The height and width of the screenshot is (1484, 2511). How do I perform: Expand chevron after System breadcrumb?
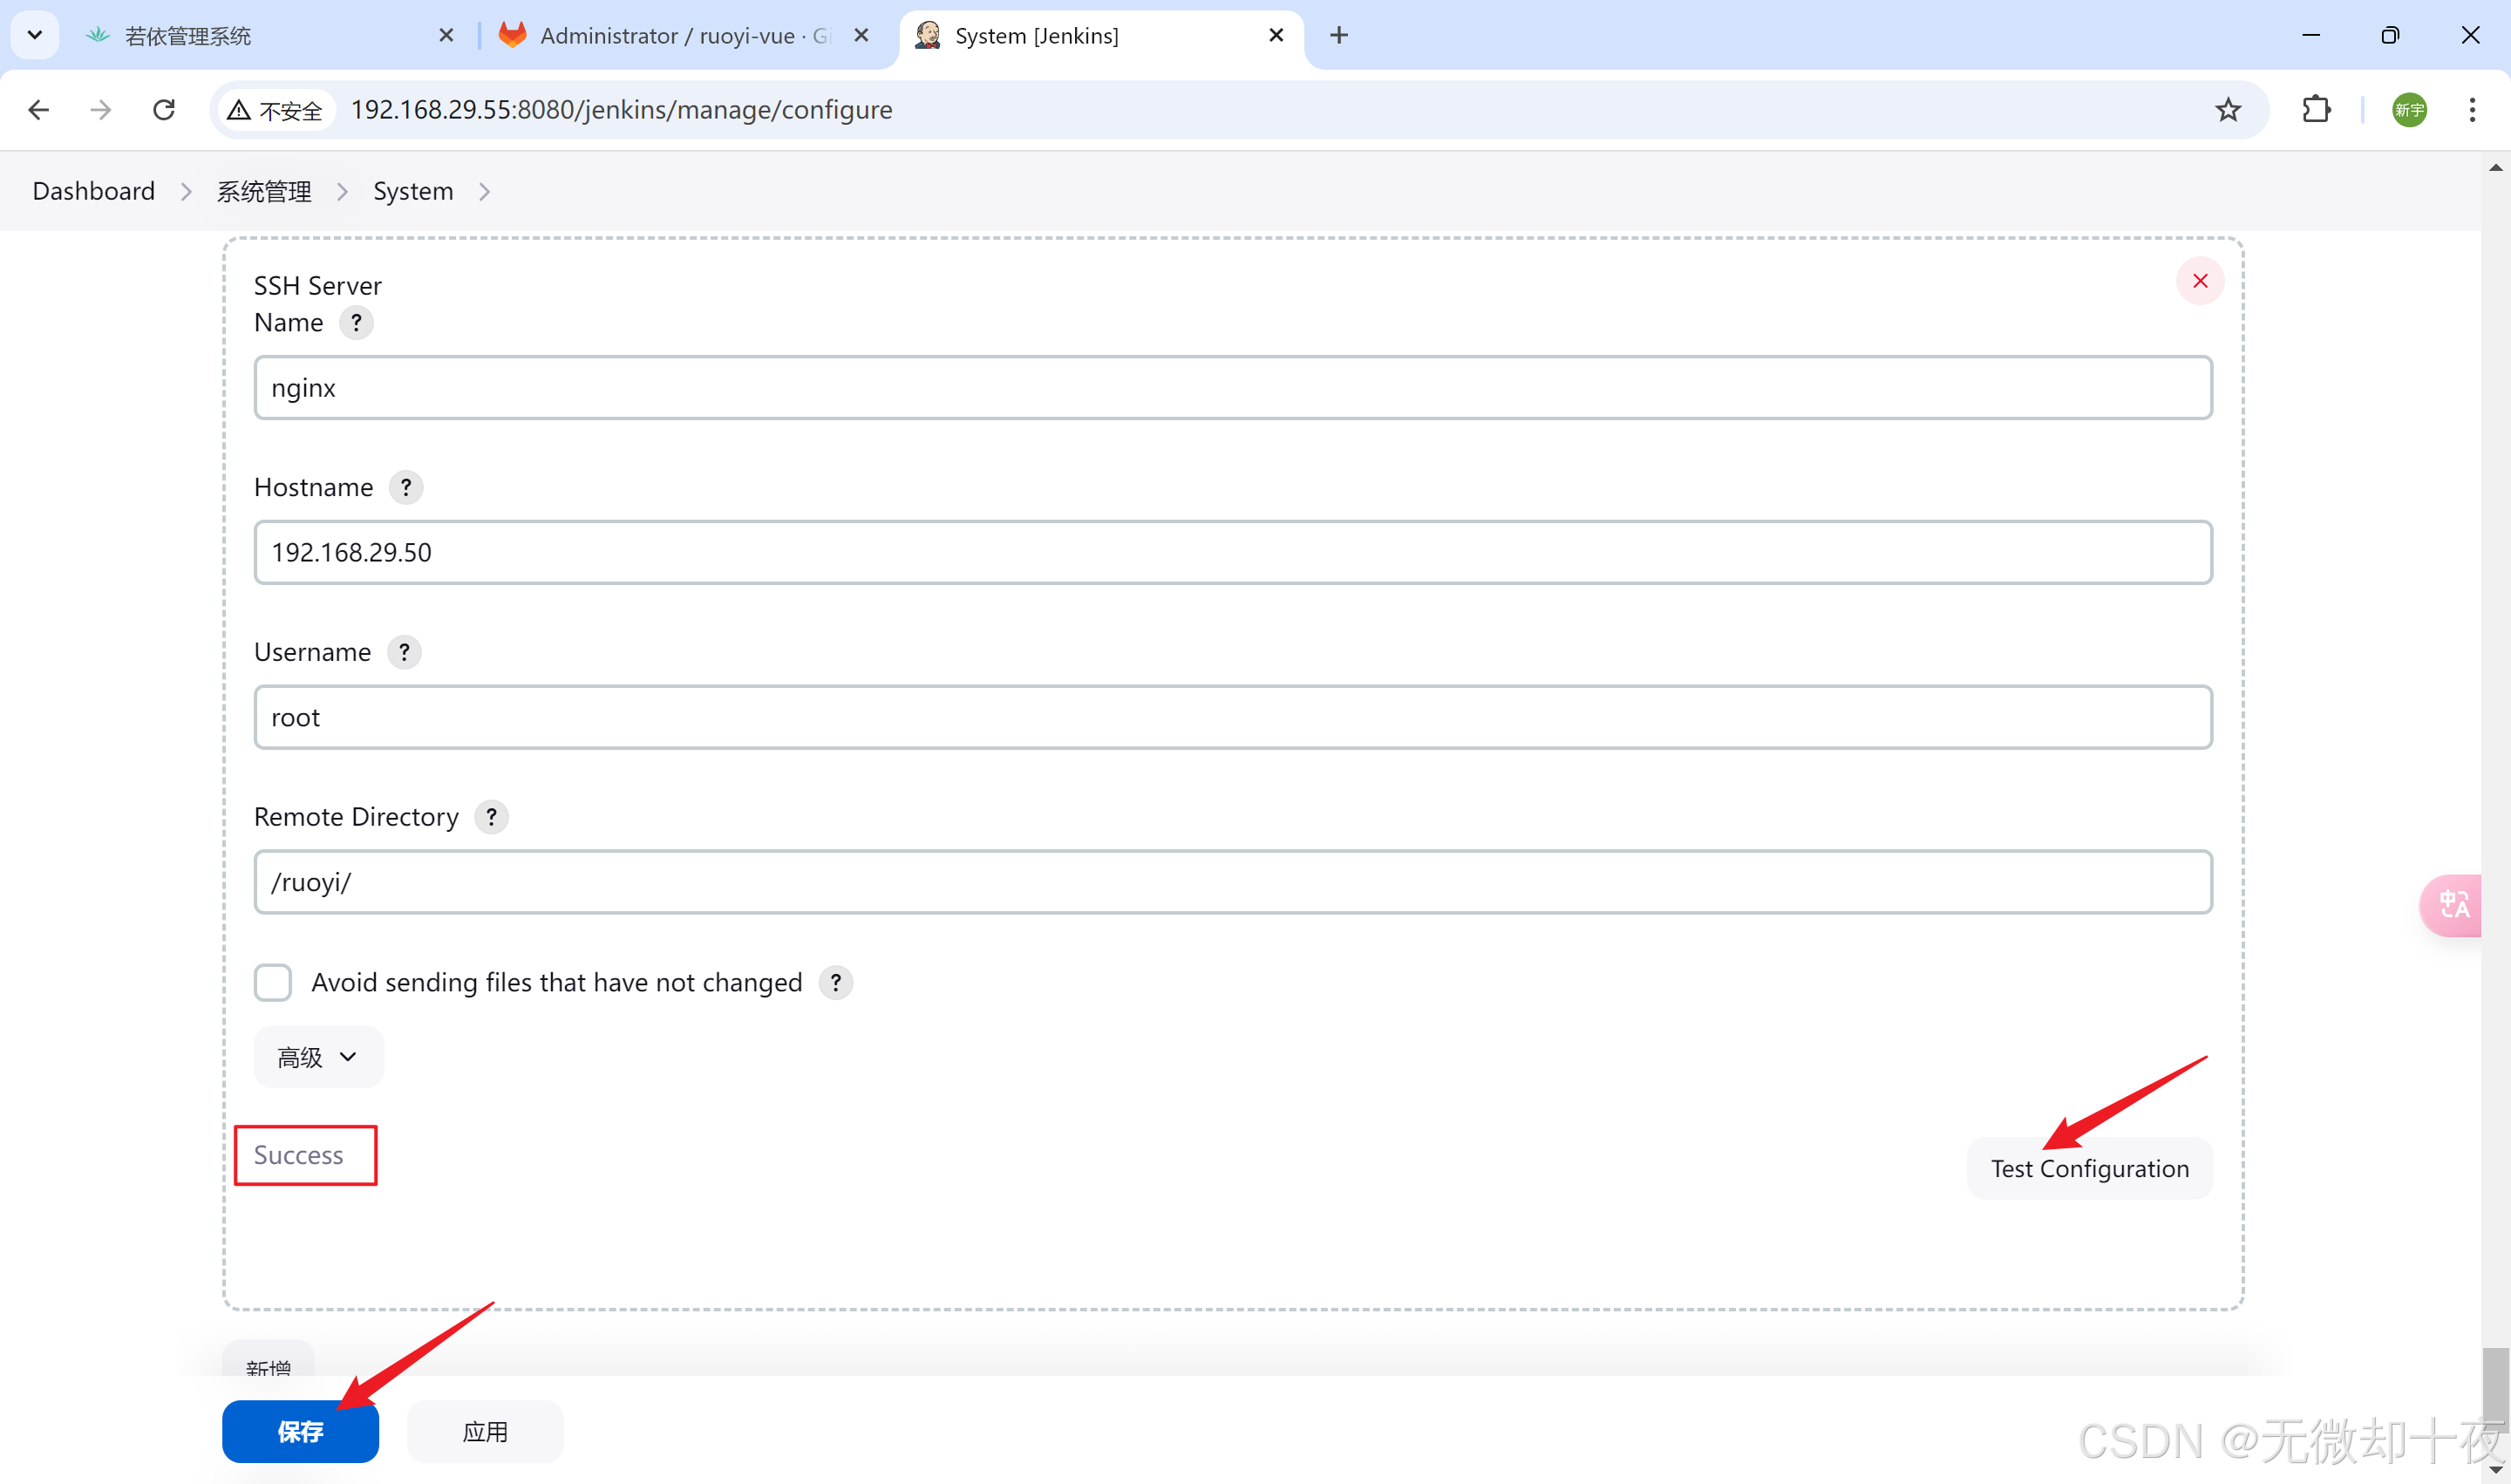click(x=485, y=192)
